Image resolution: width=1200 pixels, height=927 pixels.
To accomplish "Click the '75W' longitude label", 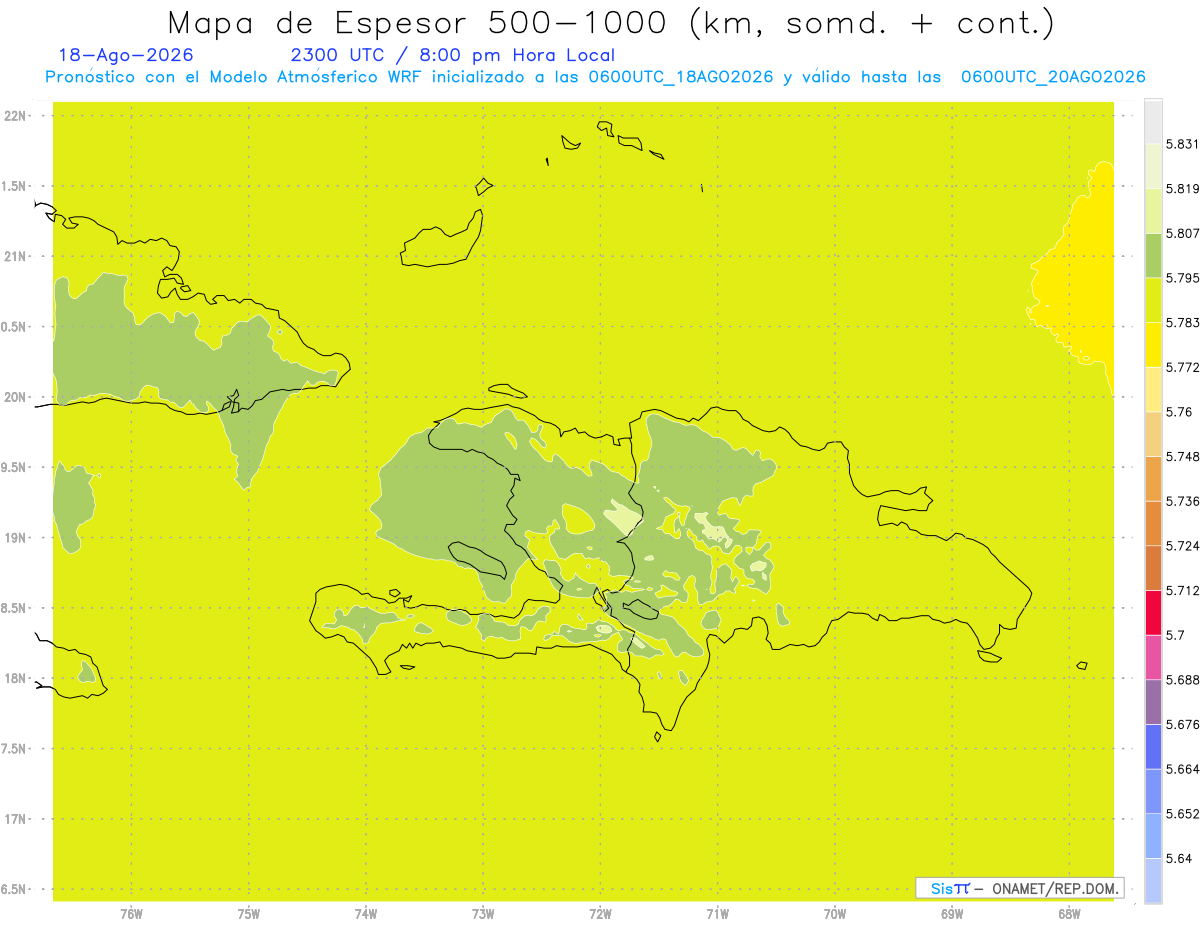I will click(249, 914).
